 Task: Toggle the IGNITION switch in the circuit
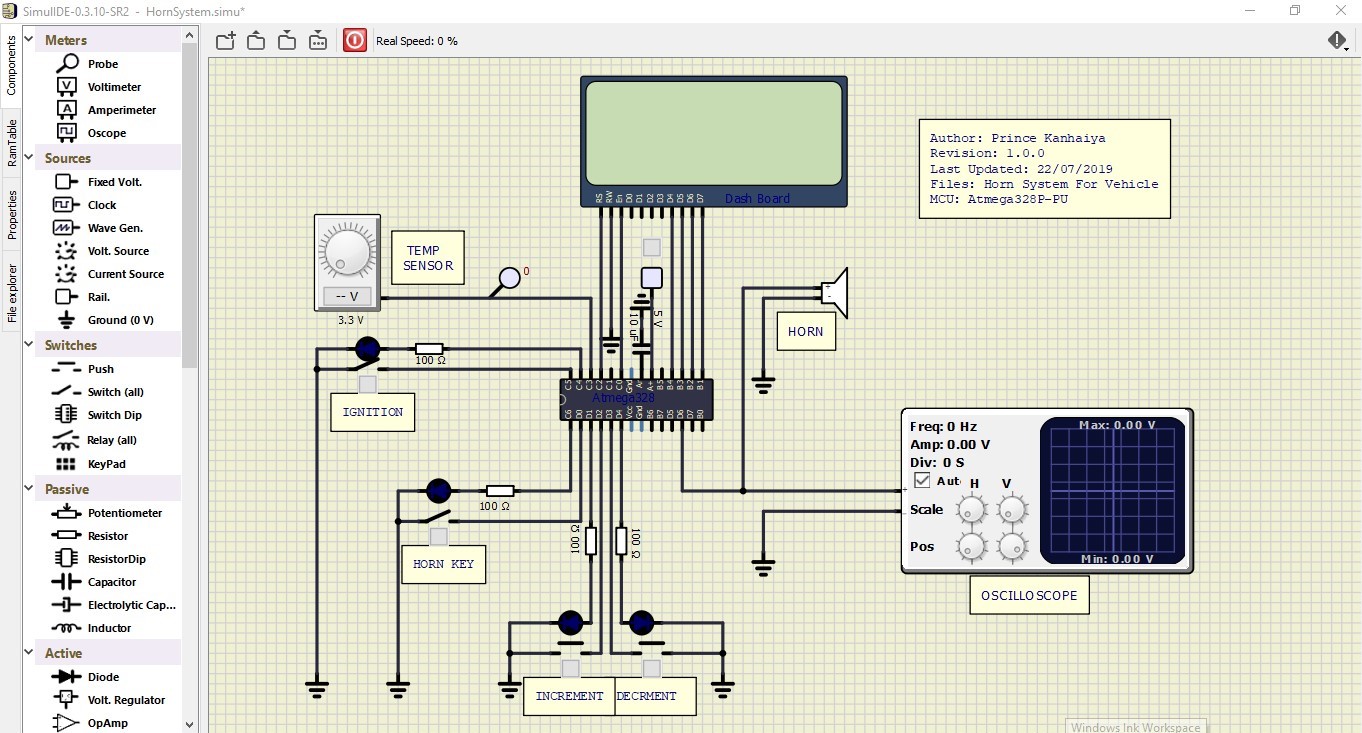pyautogui.click(x=366, y=349)
